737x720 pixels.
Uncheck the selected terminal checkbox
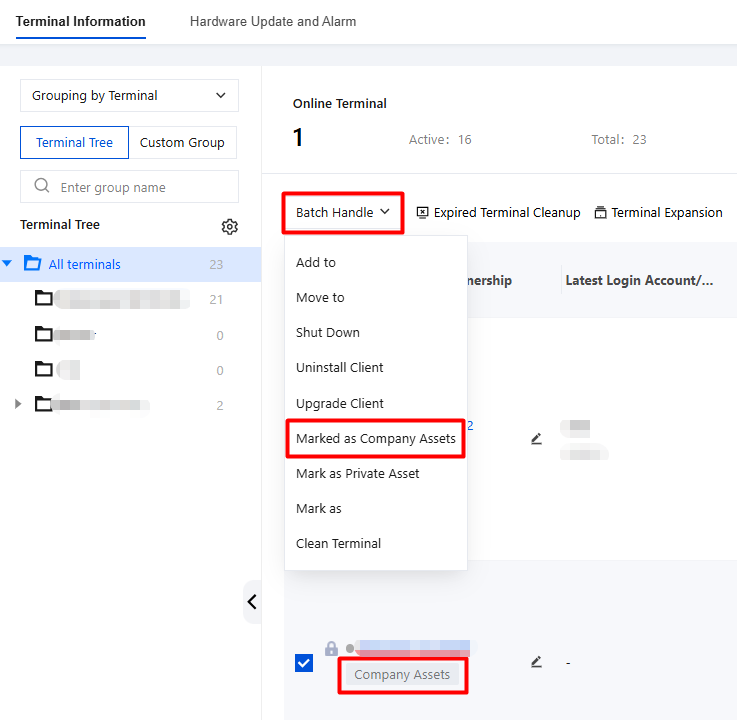[x=304, y=663]
